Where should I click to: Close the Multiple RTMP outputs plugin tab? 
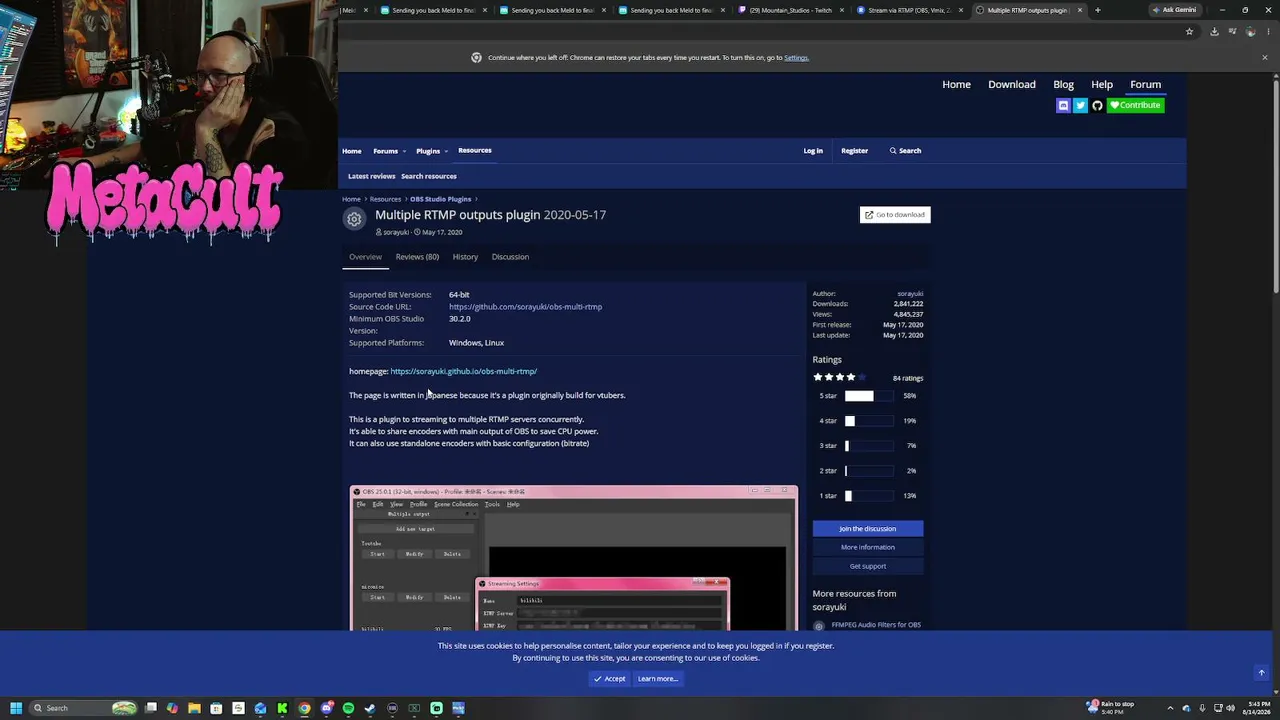click(x=1080, y=10)
